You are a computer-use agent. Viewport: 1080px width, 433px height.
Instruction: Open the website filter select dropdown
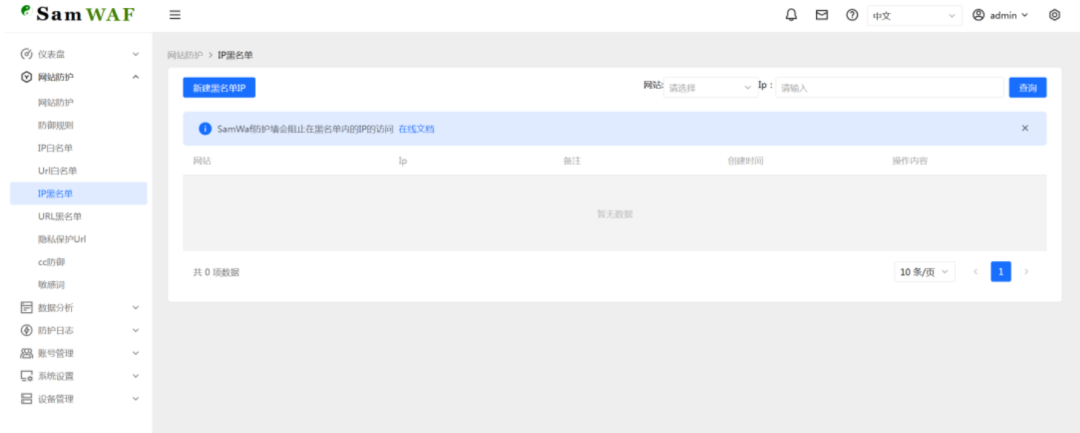point(709,88)
